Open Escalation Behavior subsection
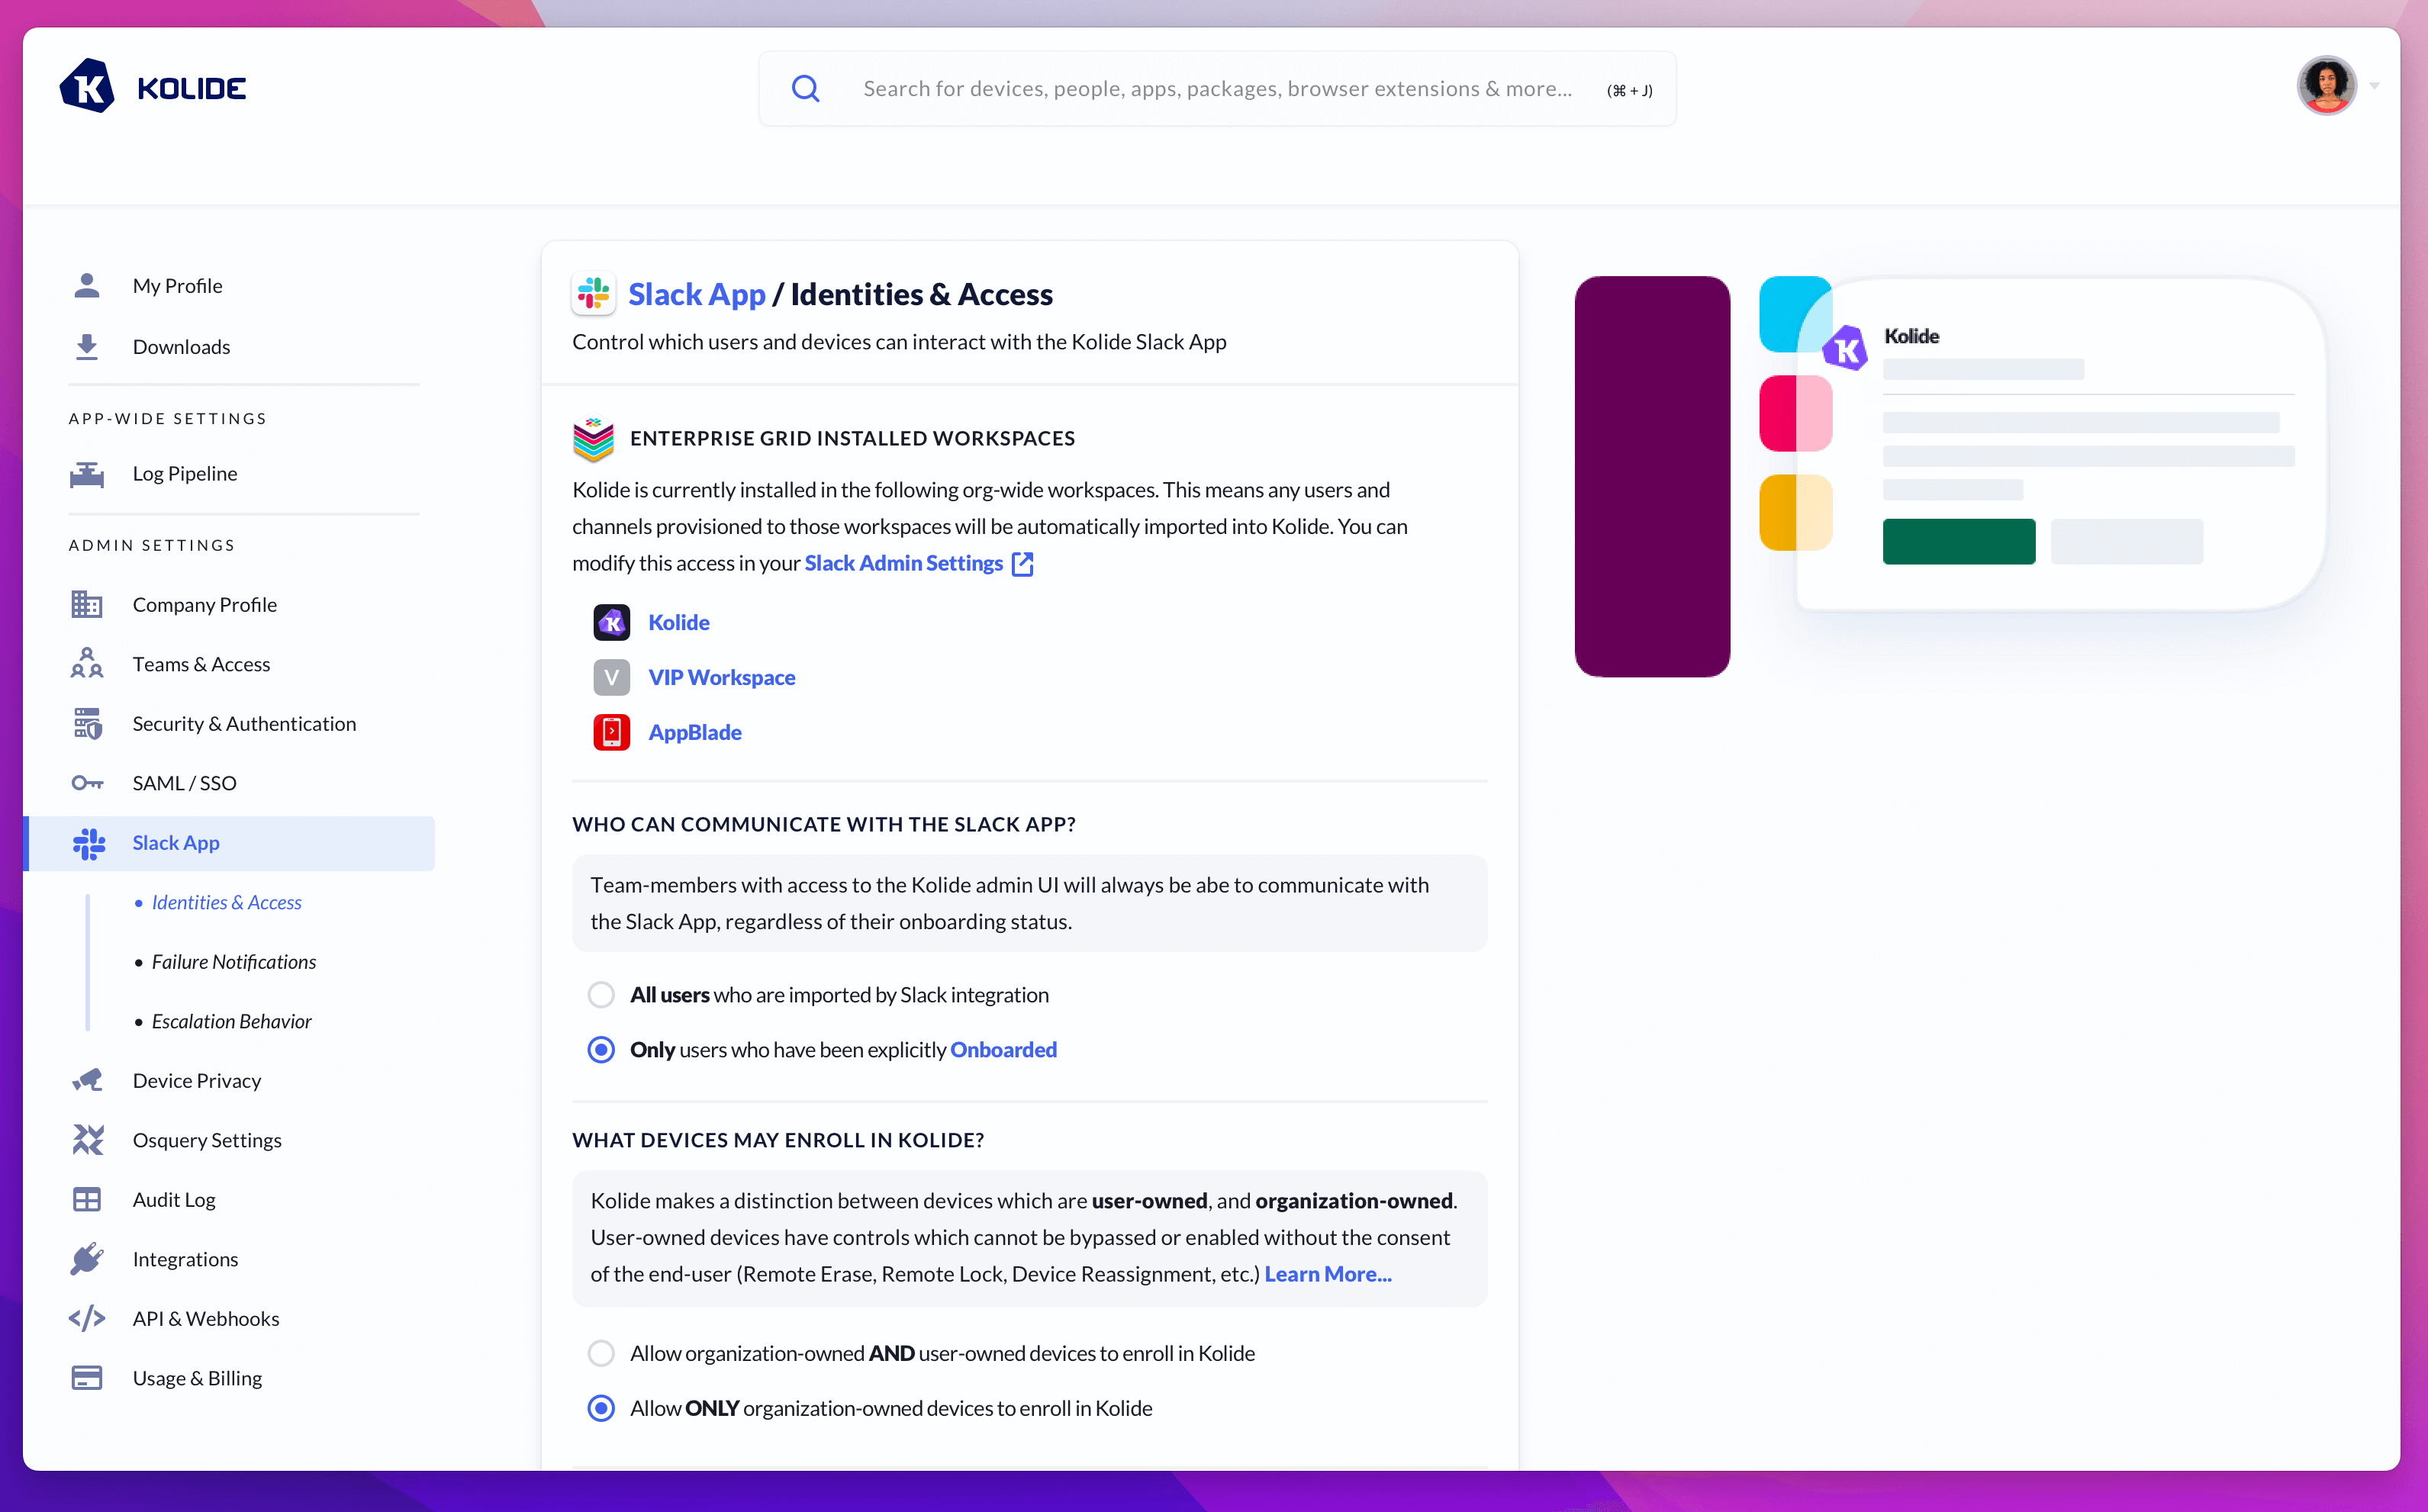 coord(231,1022)
